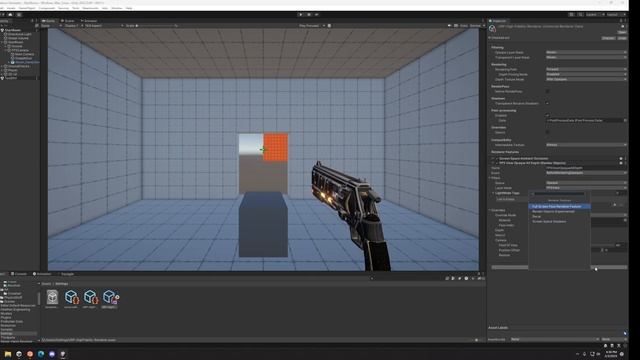Select Screen Space Shadows entry
Image resolution: width=640 pixels, height=360 pixels.
[559, 221]
